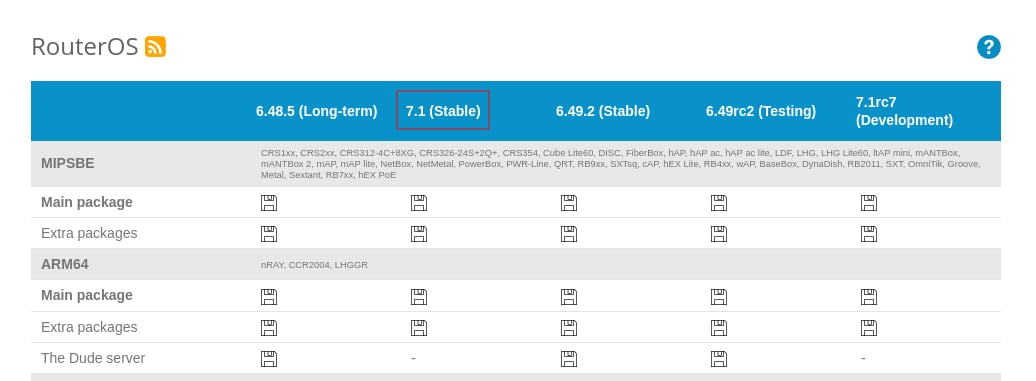Viewport: 1036px width, 381px height.
Task: Download ARM64 Extra packages for 6.48.5 Long-term
Action: pyautogui.click(x=269, y=328)
